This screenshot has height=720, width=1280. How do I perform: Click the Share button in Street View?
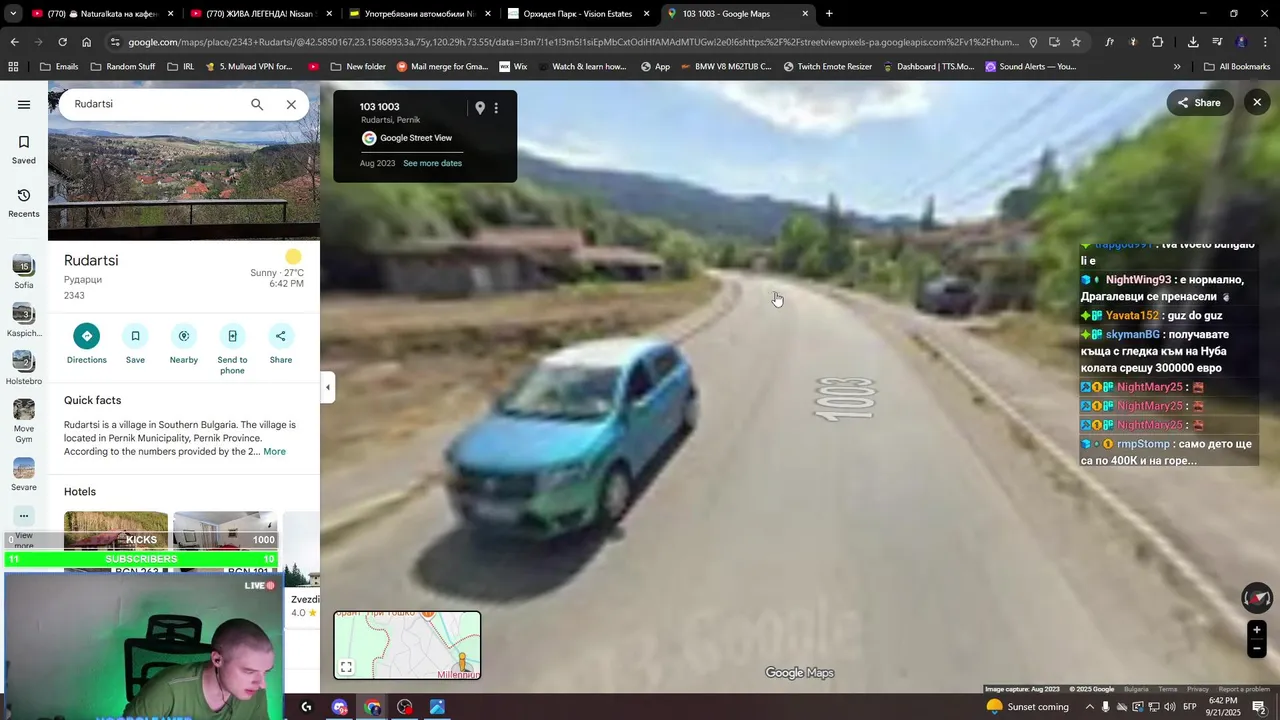[1199, 102]
